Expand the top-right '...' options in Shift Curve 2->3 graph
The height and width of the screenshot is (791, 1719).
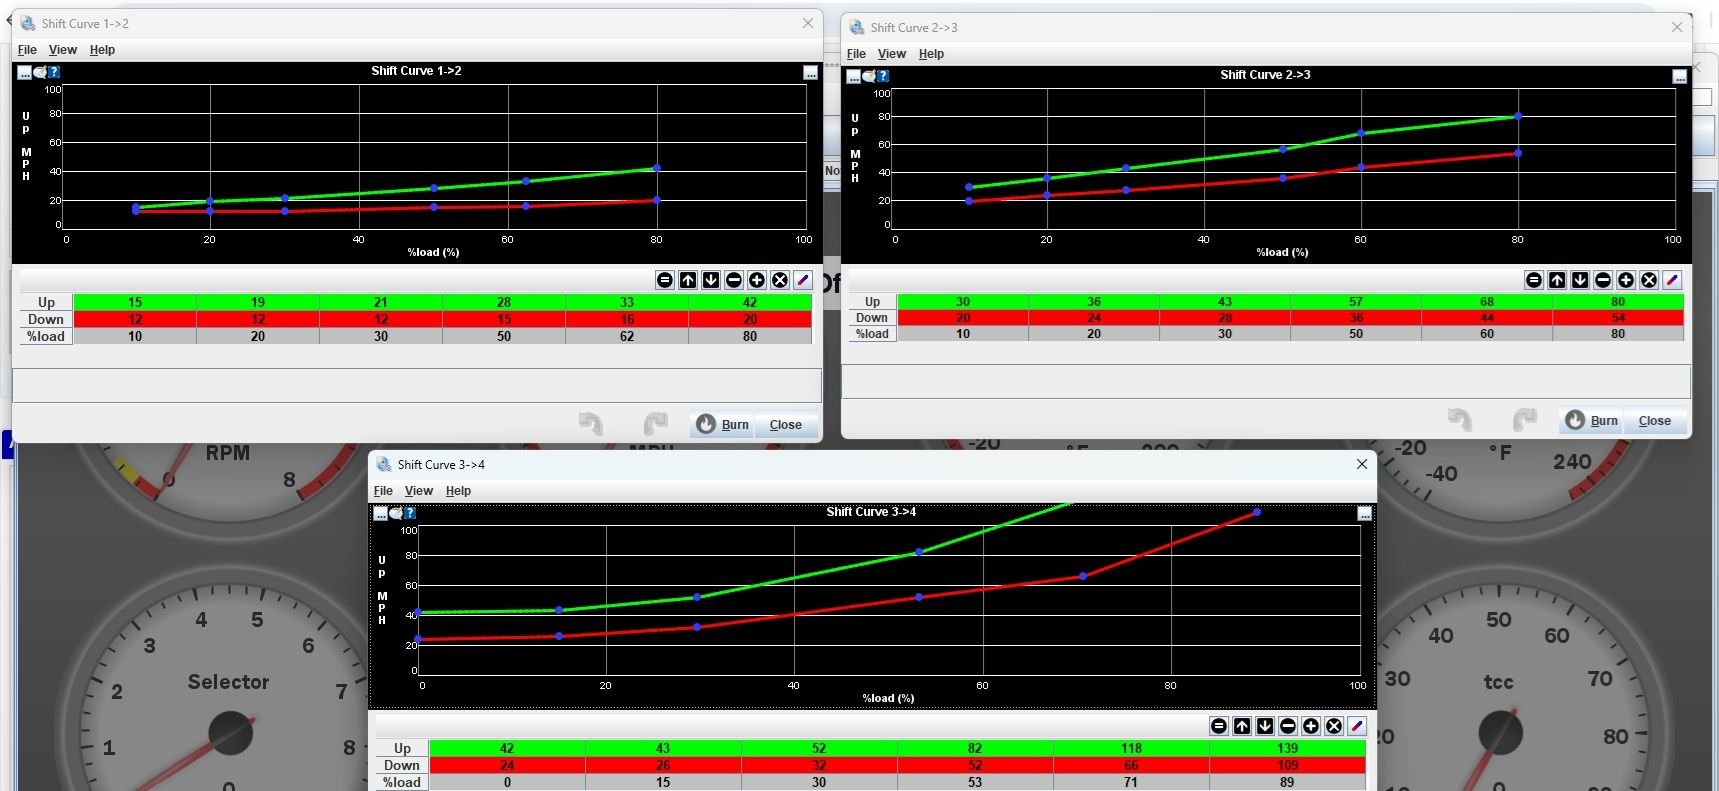point(1679,77)
